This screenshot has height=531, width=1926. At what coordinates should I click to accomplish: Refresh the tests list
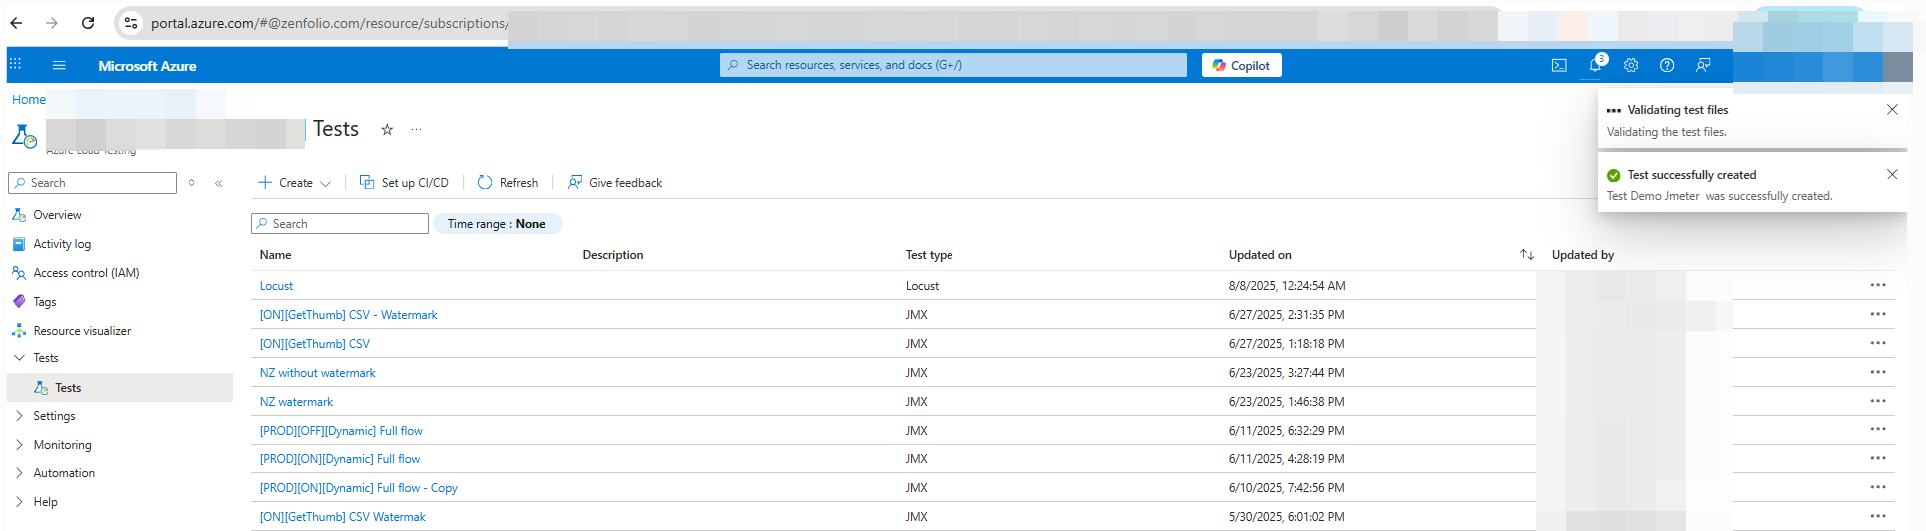point(508,183)
